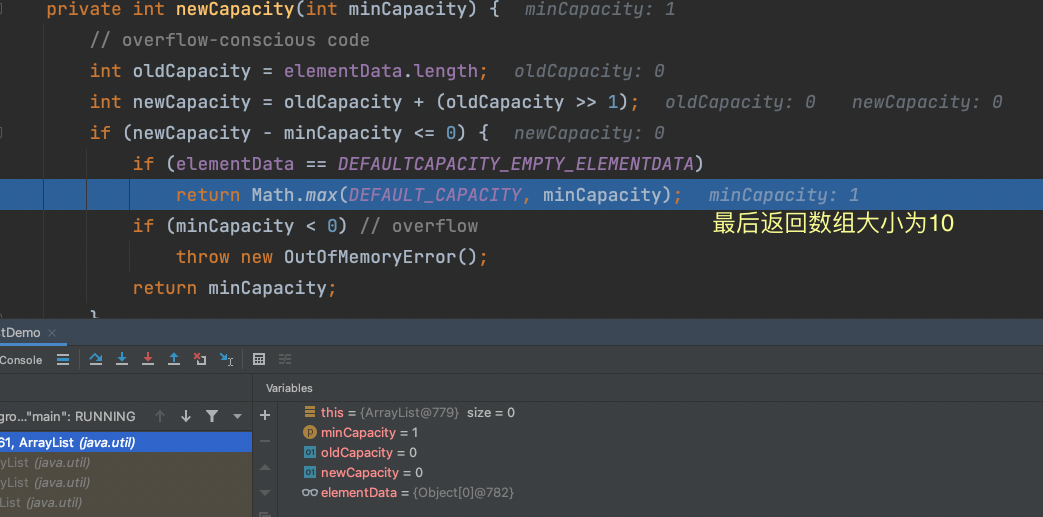Click the 'if (newCapacity - minCapacity <= 0)' line
This screenshot has height=517, width=1043.
coord(289,133)
